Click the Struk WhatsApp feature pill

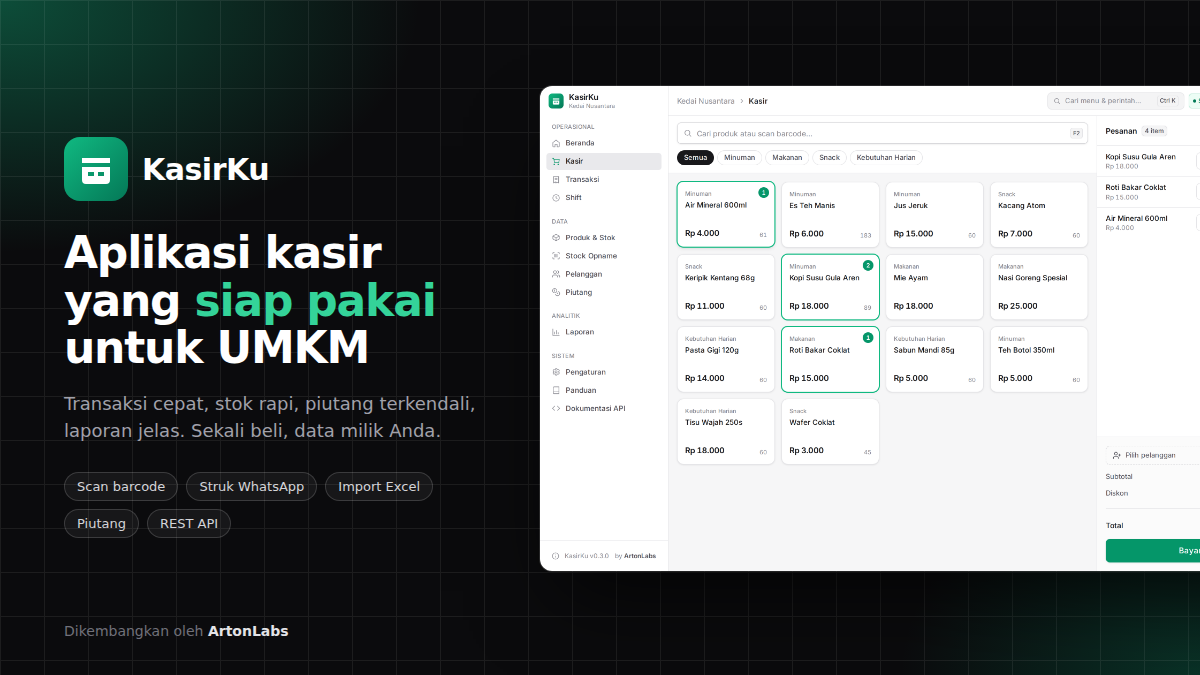coord(252,487)
